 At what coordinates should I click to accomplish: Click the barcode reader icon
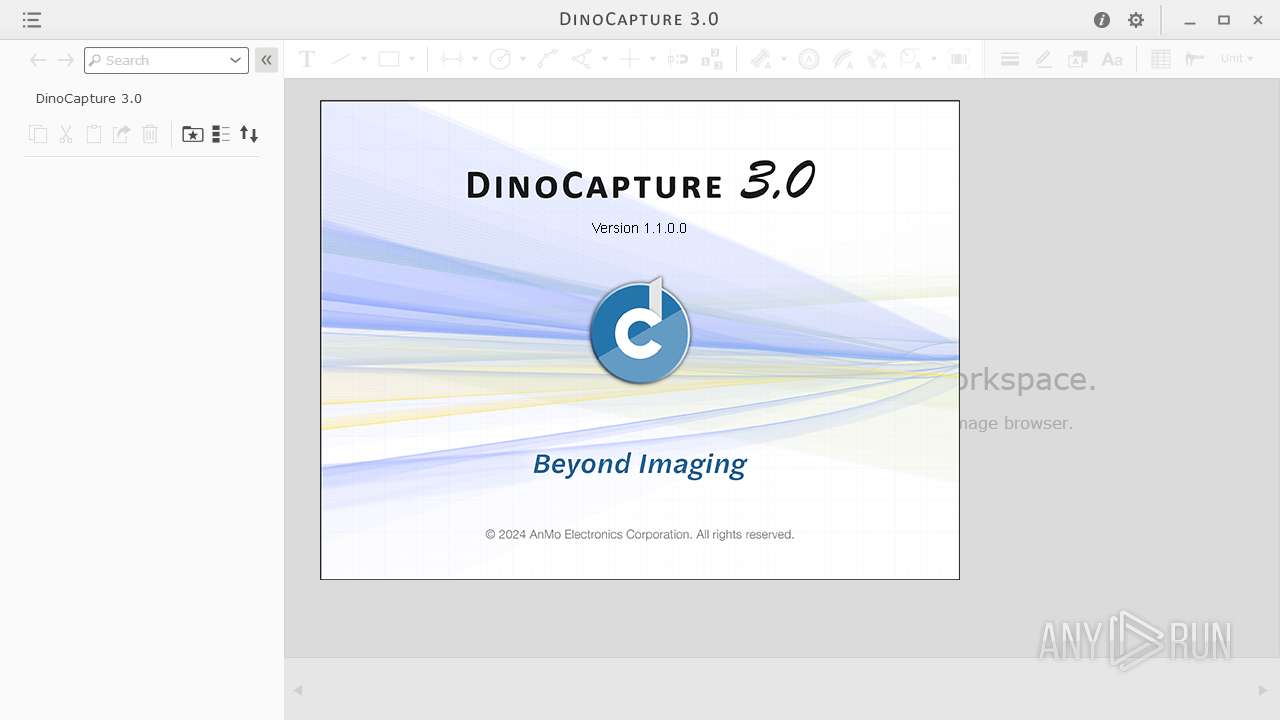pyautogui.click(x=960, y=59)
